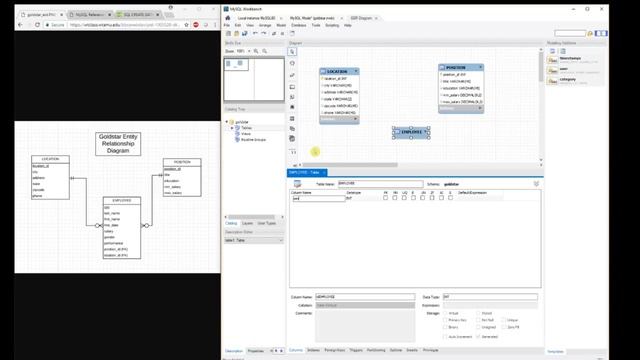This screenshot has height=360, width=640.
Task: Click the category template item
Action: click(576, 81)
